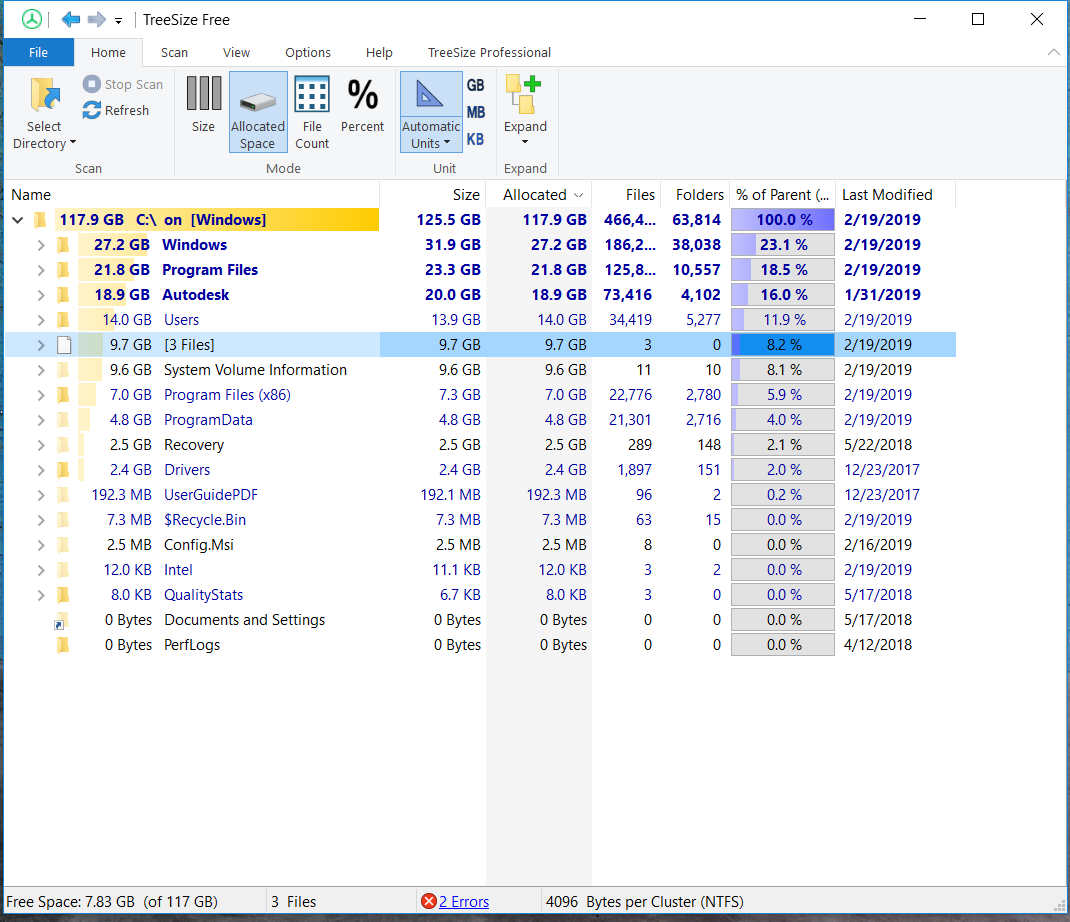Click the Drivers folder icon
The height and width of the screenshot is (922, 1070).
tap(63, 470)
